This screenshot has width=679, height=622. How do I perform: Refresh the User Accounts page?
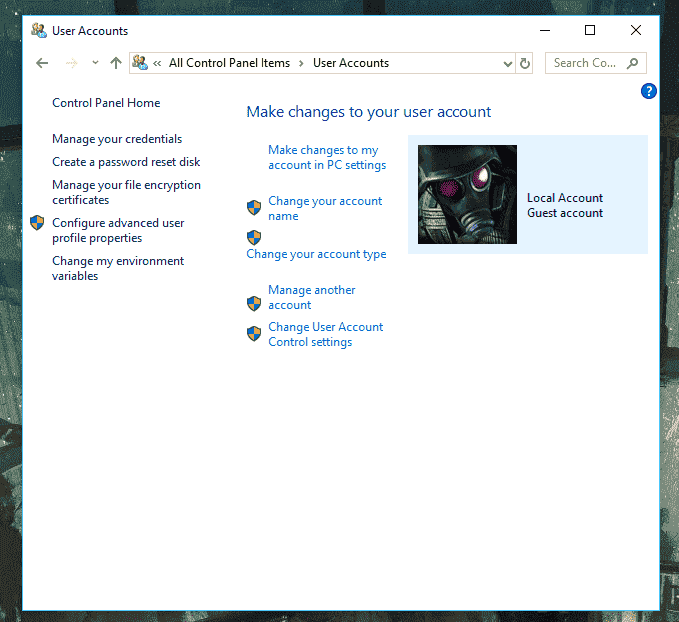tap(524, 64)
